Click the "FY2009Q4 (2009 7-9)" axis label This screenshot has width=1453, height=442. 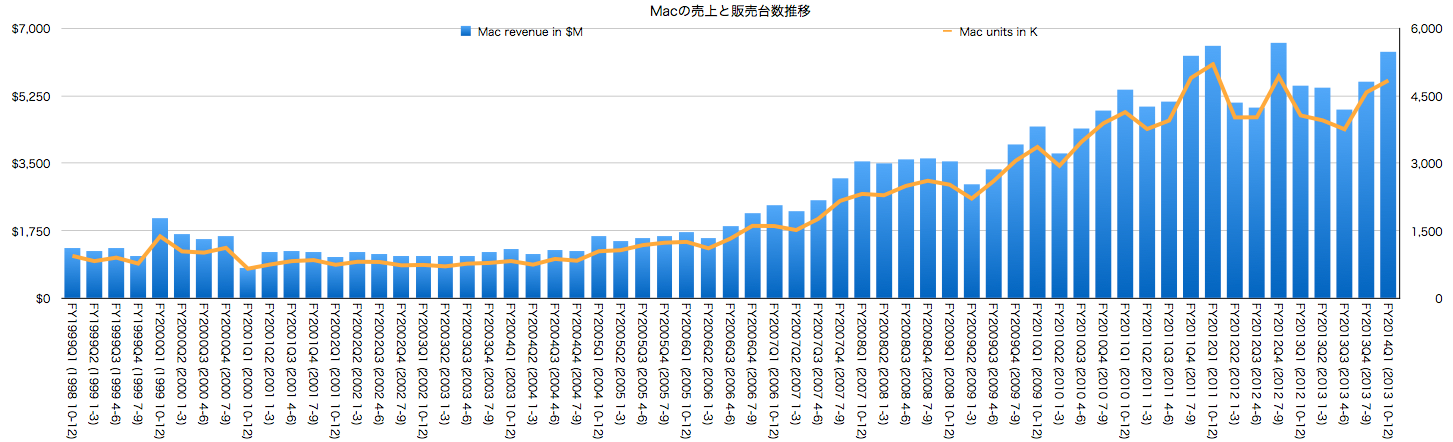[1017, 362]
